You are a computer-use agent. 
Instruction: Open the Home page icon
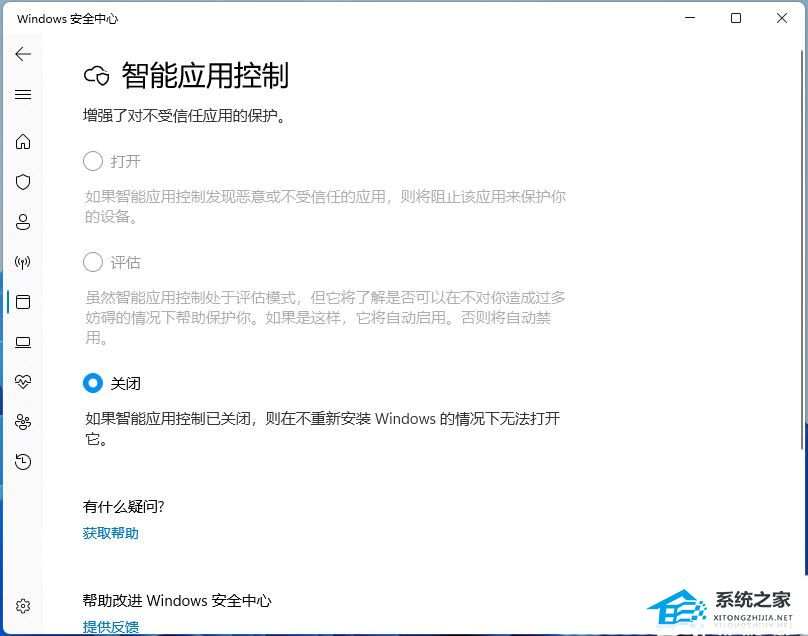[x=23, y=141]
